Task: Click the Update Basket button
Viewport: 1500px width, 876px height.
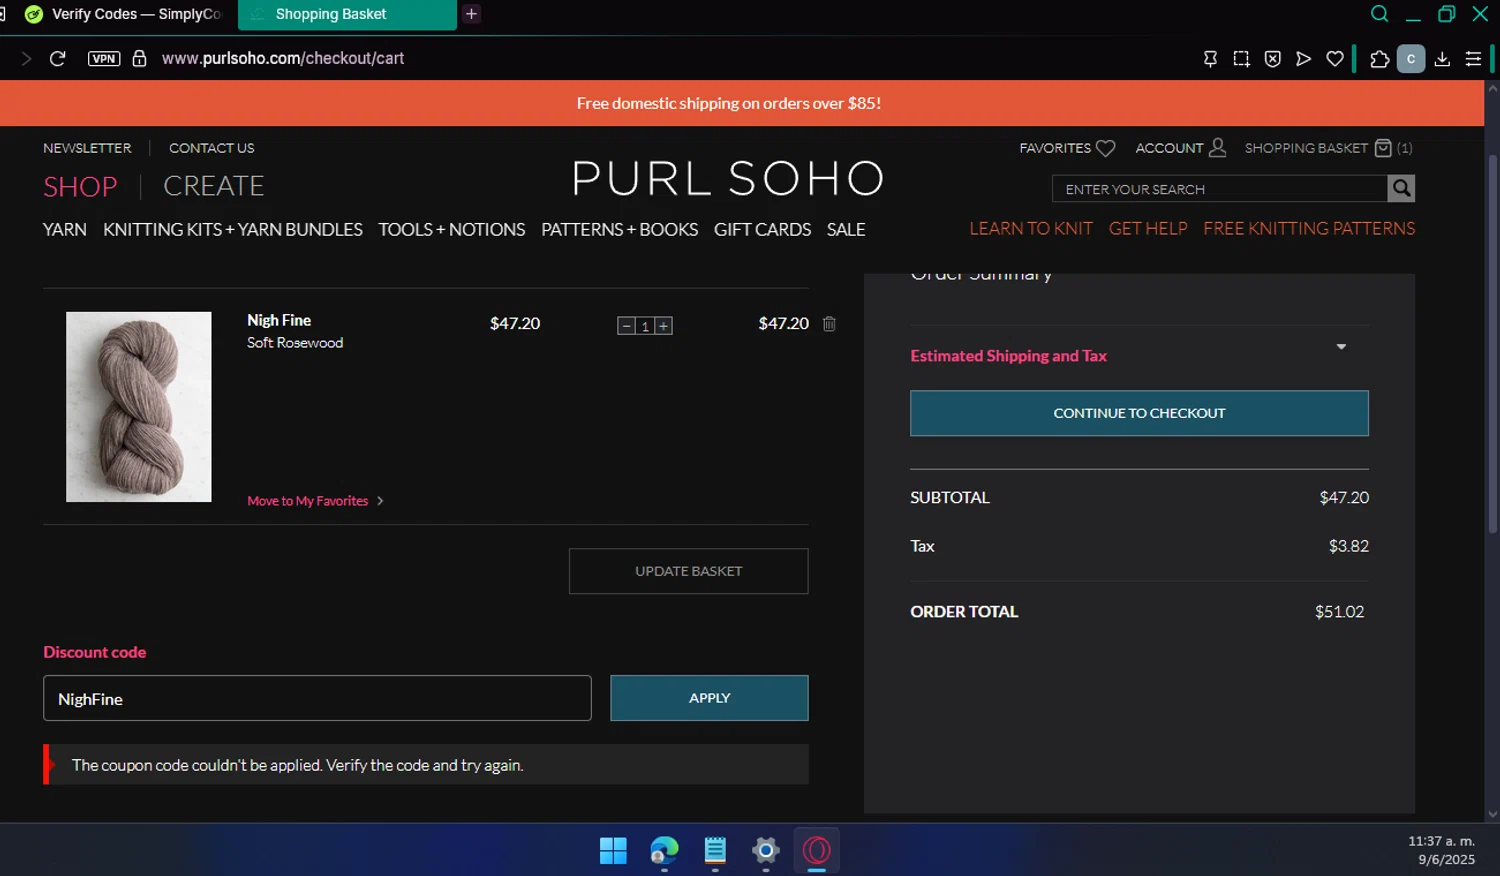Action: 689,571
